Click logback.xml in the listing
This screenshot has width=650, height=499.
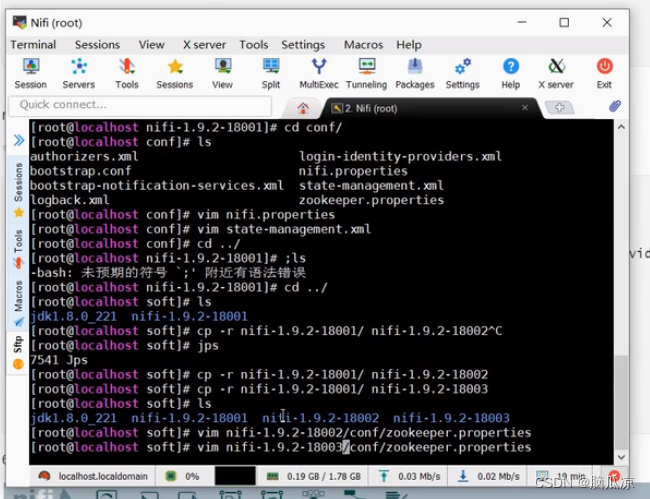pyautogui.click(x=70, y=200)
